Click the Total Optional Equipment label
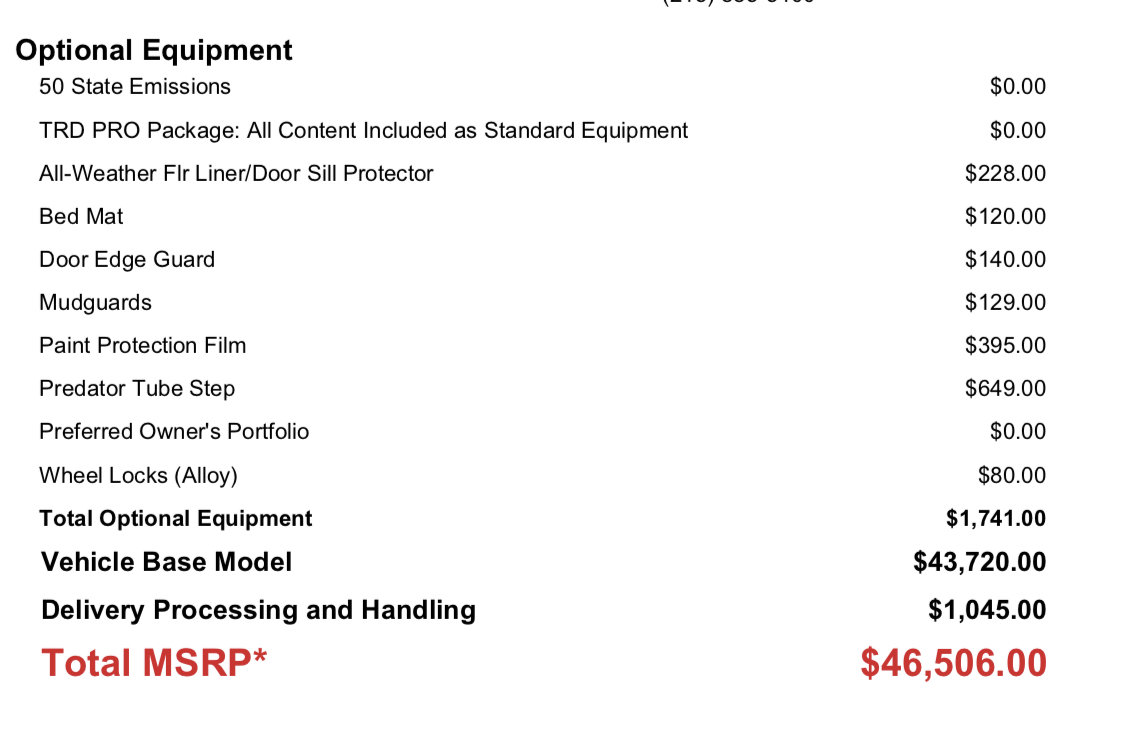Image resolution: width=1125 pixels, height=735 pixels. coord(176,518)
